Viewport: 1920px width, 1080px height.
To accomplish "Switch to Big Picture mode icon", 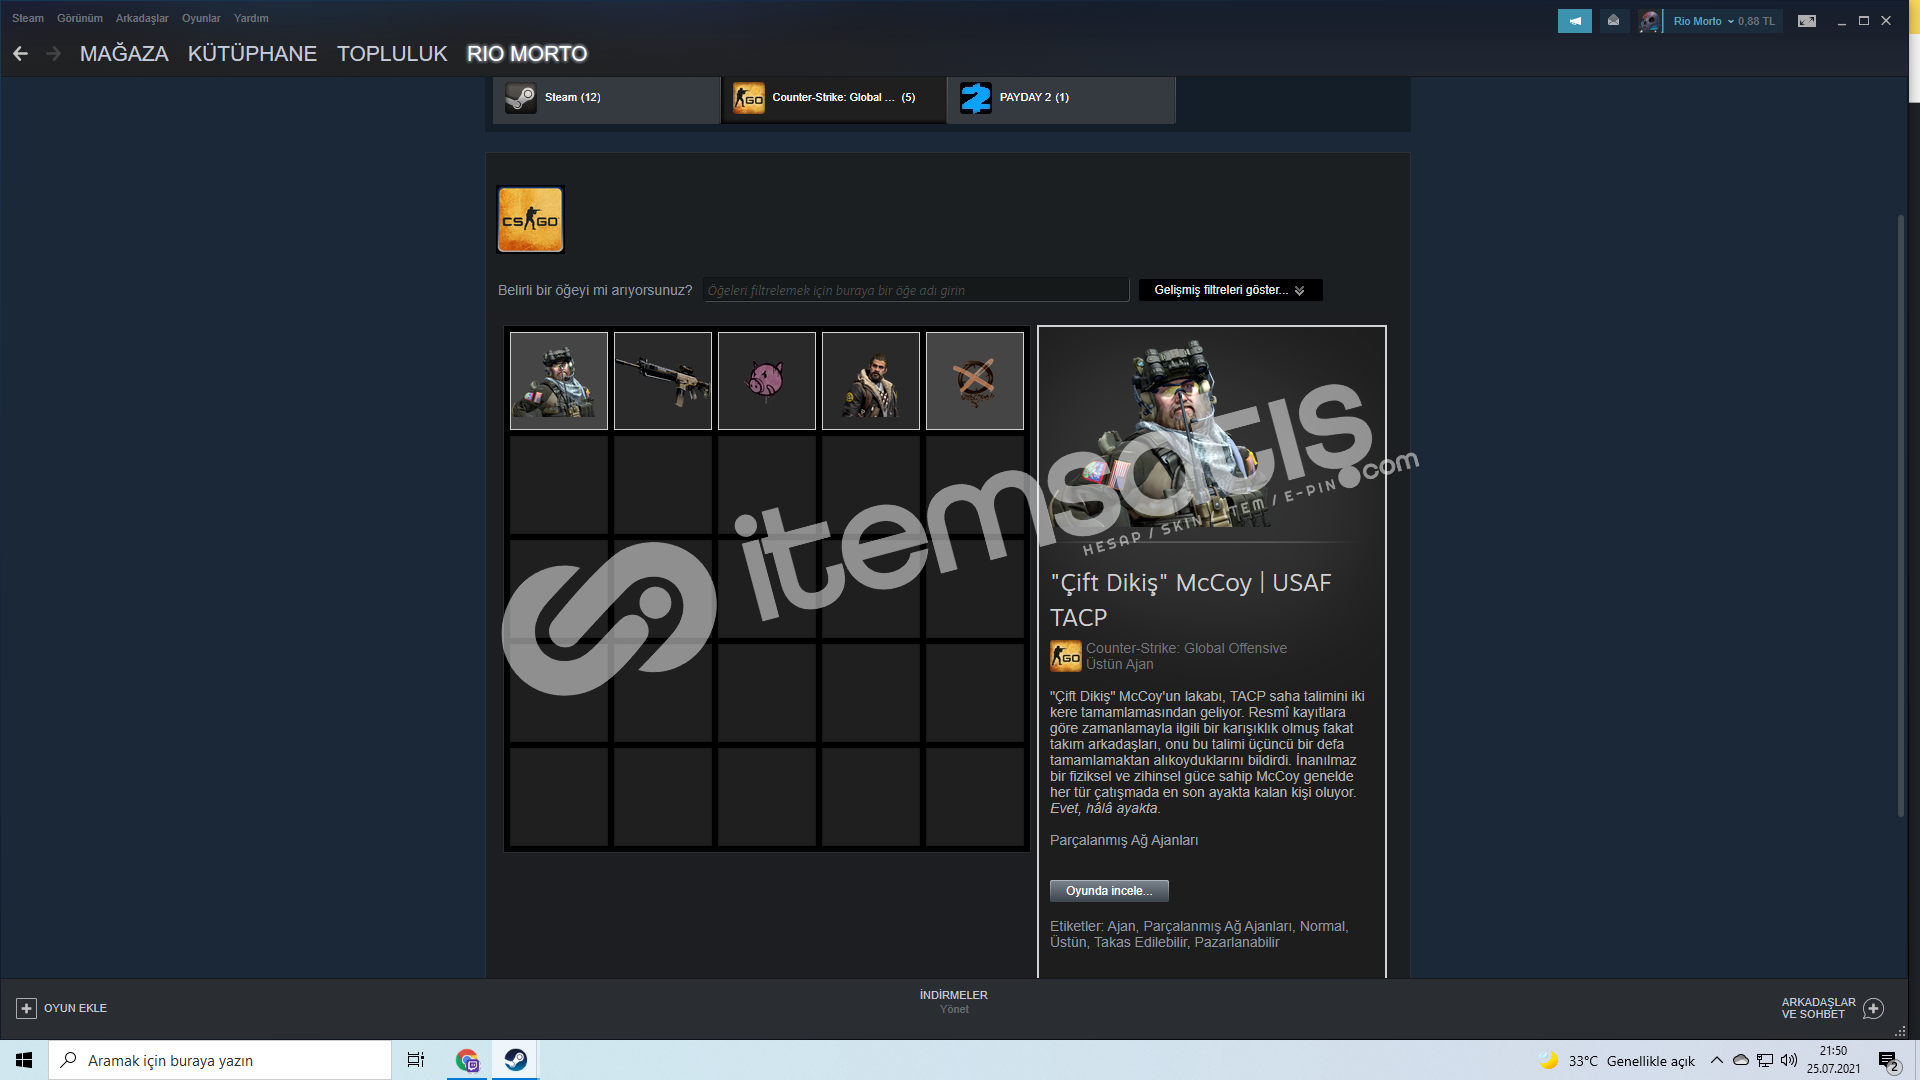I will click(1806, 21).
